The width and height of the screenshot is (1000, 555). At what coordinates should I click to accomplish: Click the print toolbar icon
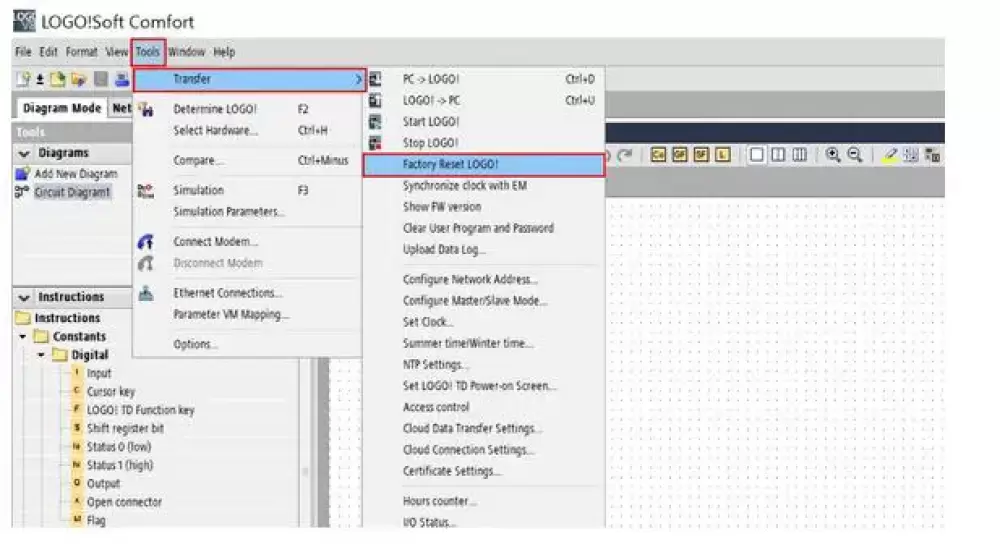pos(122,79)
